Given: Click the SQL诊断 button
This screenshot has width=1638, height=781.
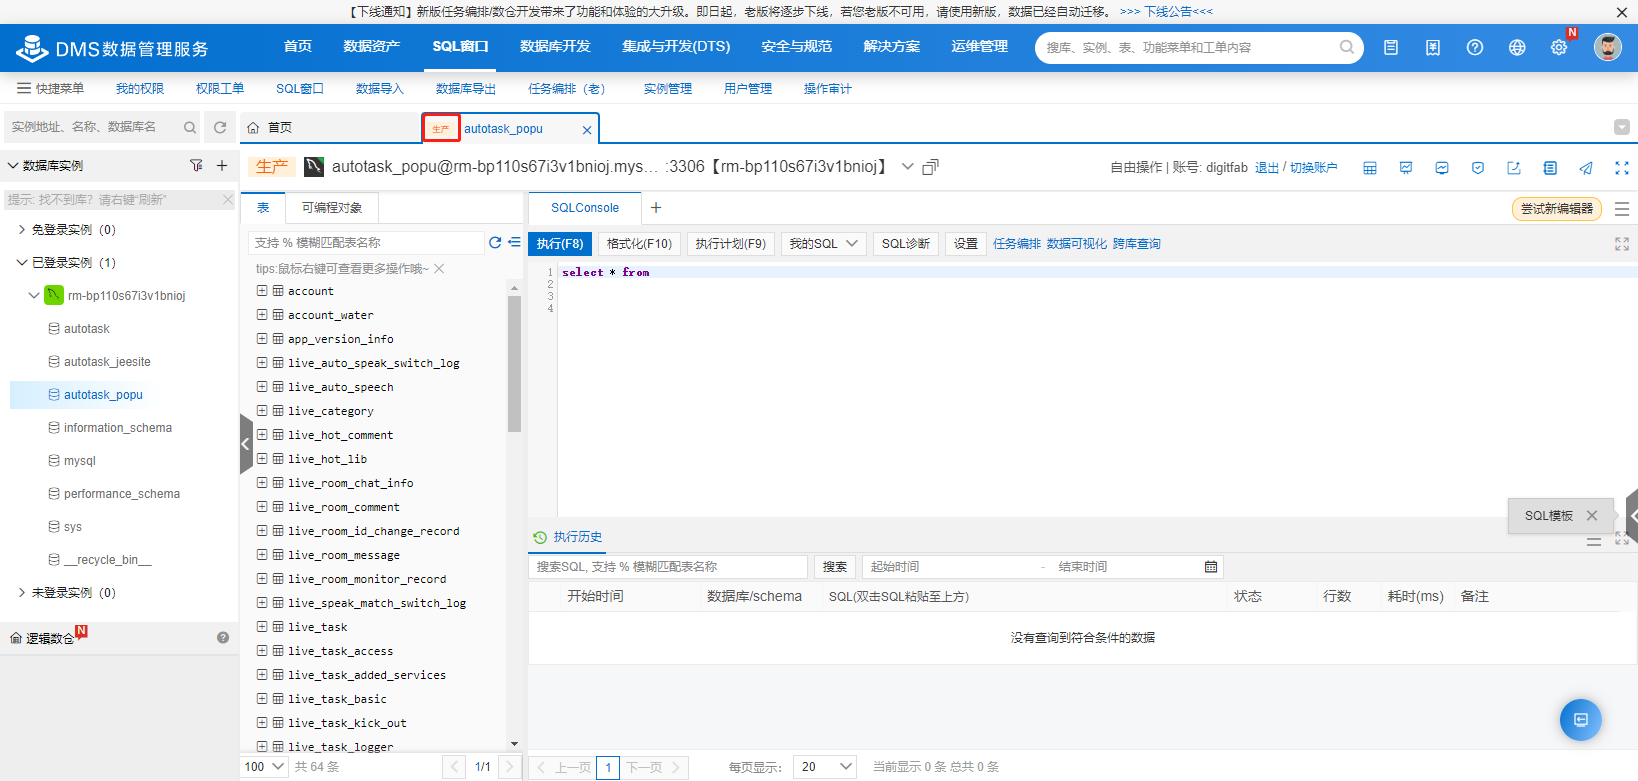Looking at the screenshot, I should [906, 244].
